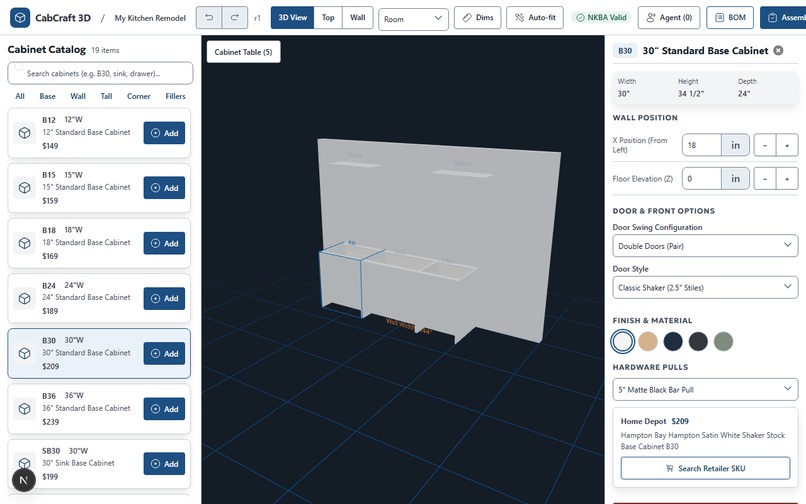Switch to 3D View

(292, 17)
